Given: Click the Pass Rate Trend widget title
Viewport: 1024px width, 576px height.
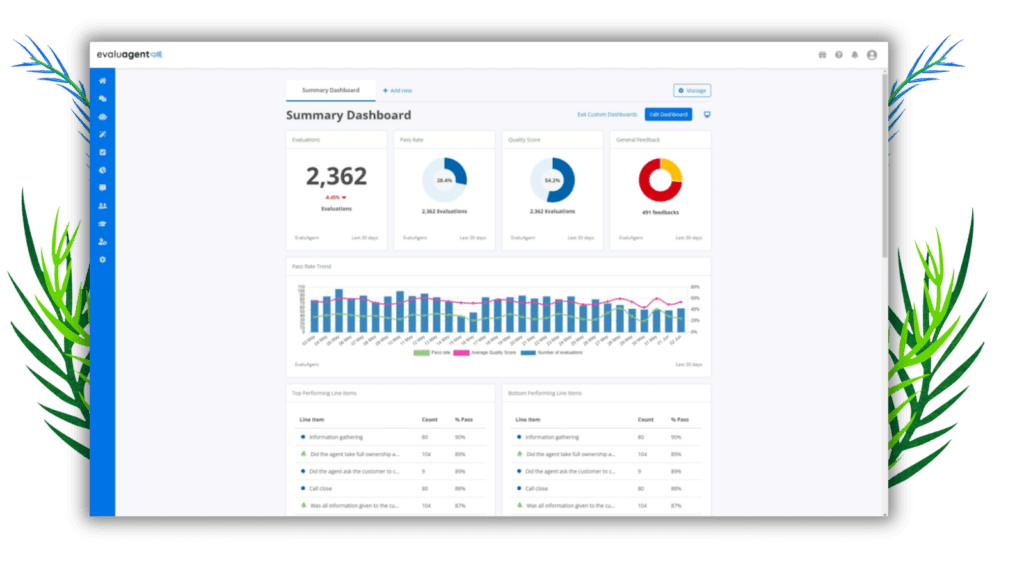Looking at the screenshot, I should (312, 266).
